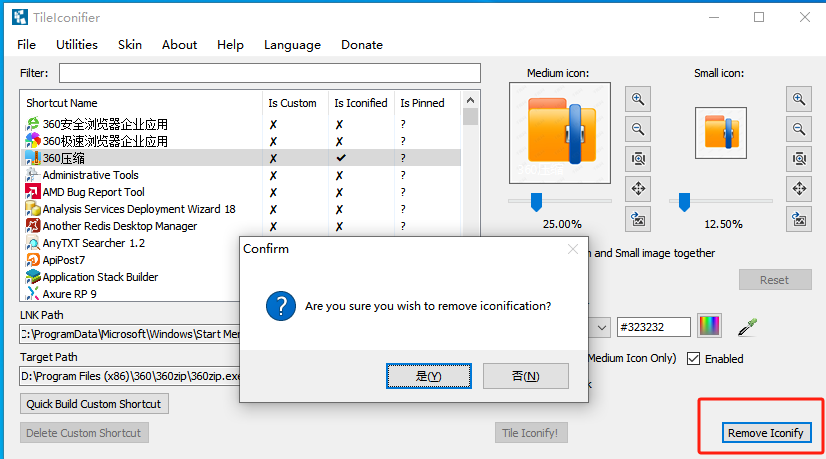This screenshot has width=826, height=459.
Task: Expand the dropdown beside the #323232 field
Action: click(601, 327)
